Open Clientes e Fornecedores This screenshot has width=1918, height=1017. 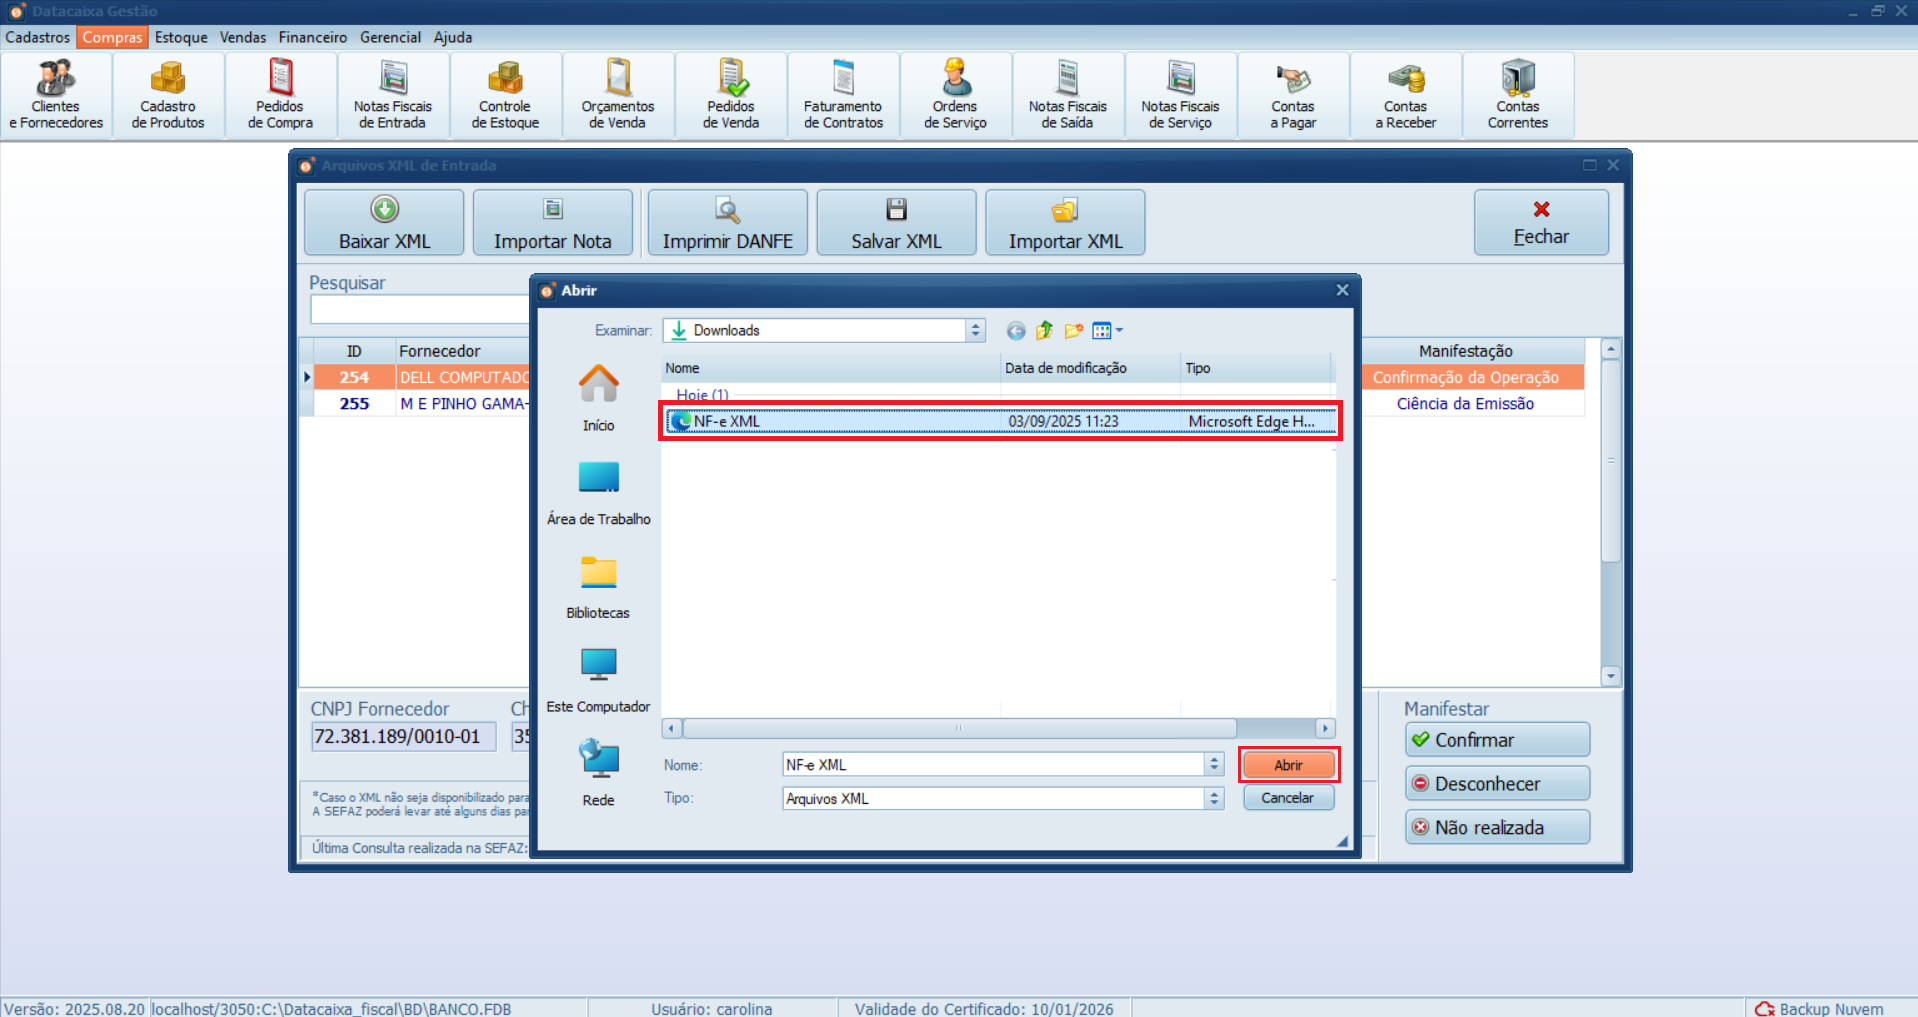55,93
